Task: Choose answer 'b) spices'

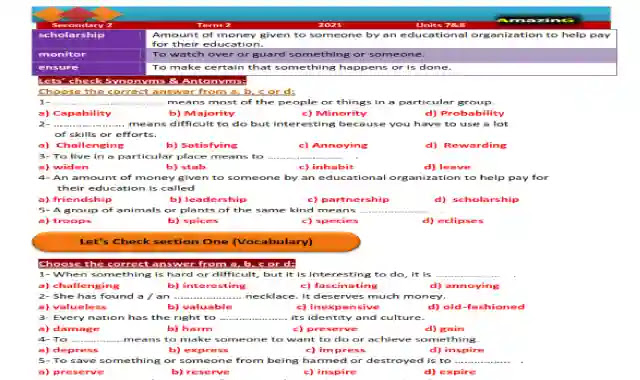Action: 193,221
